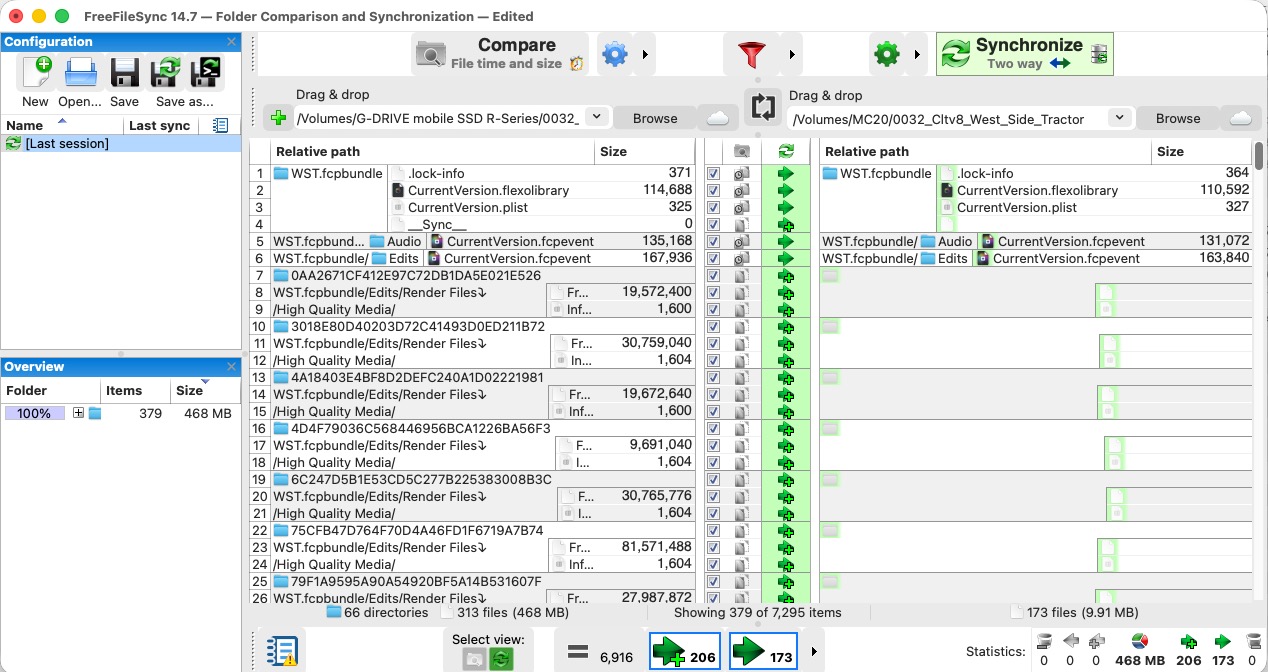Select folder 0AA2671CF412E97C72DB1DA5E021E526 row
This screenshot has width=1268, height=672.
pyautogui.click(x=483, y=275)
